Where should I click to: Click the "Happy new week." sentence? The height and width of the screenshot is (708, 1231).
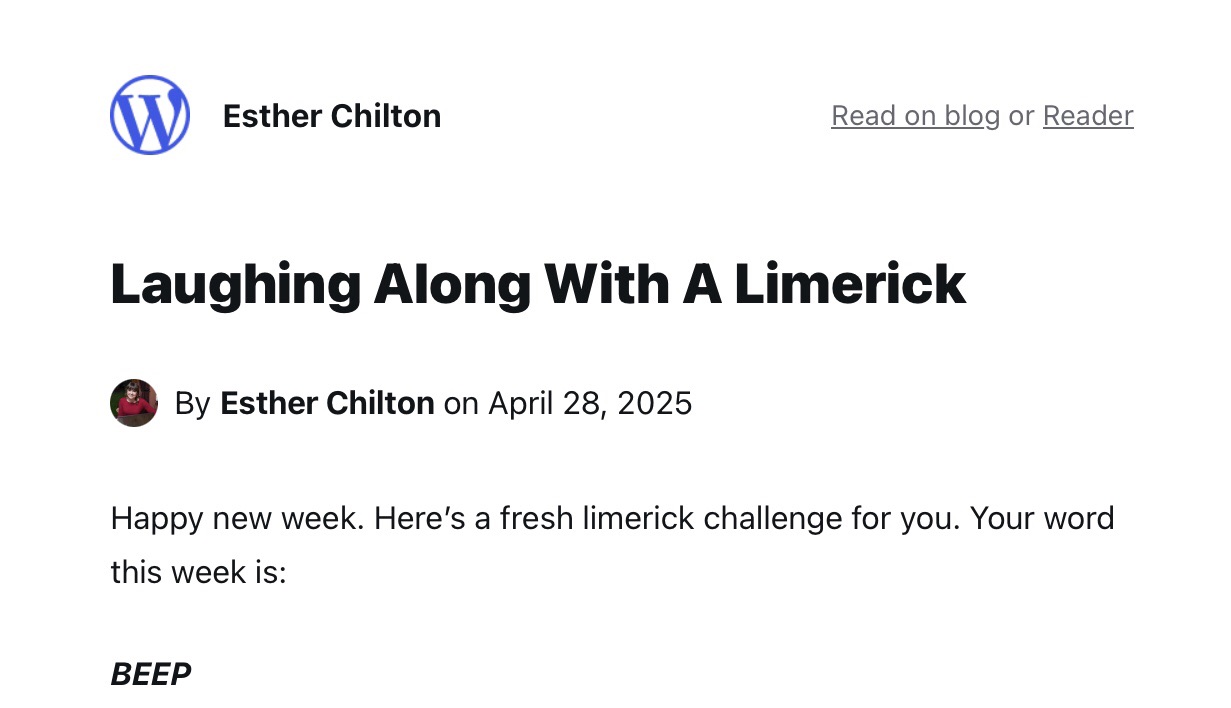235,520
